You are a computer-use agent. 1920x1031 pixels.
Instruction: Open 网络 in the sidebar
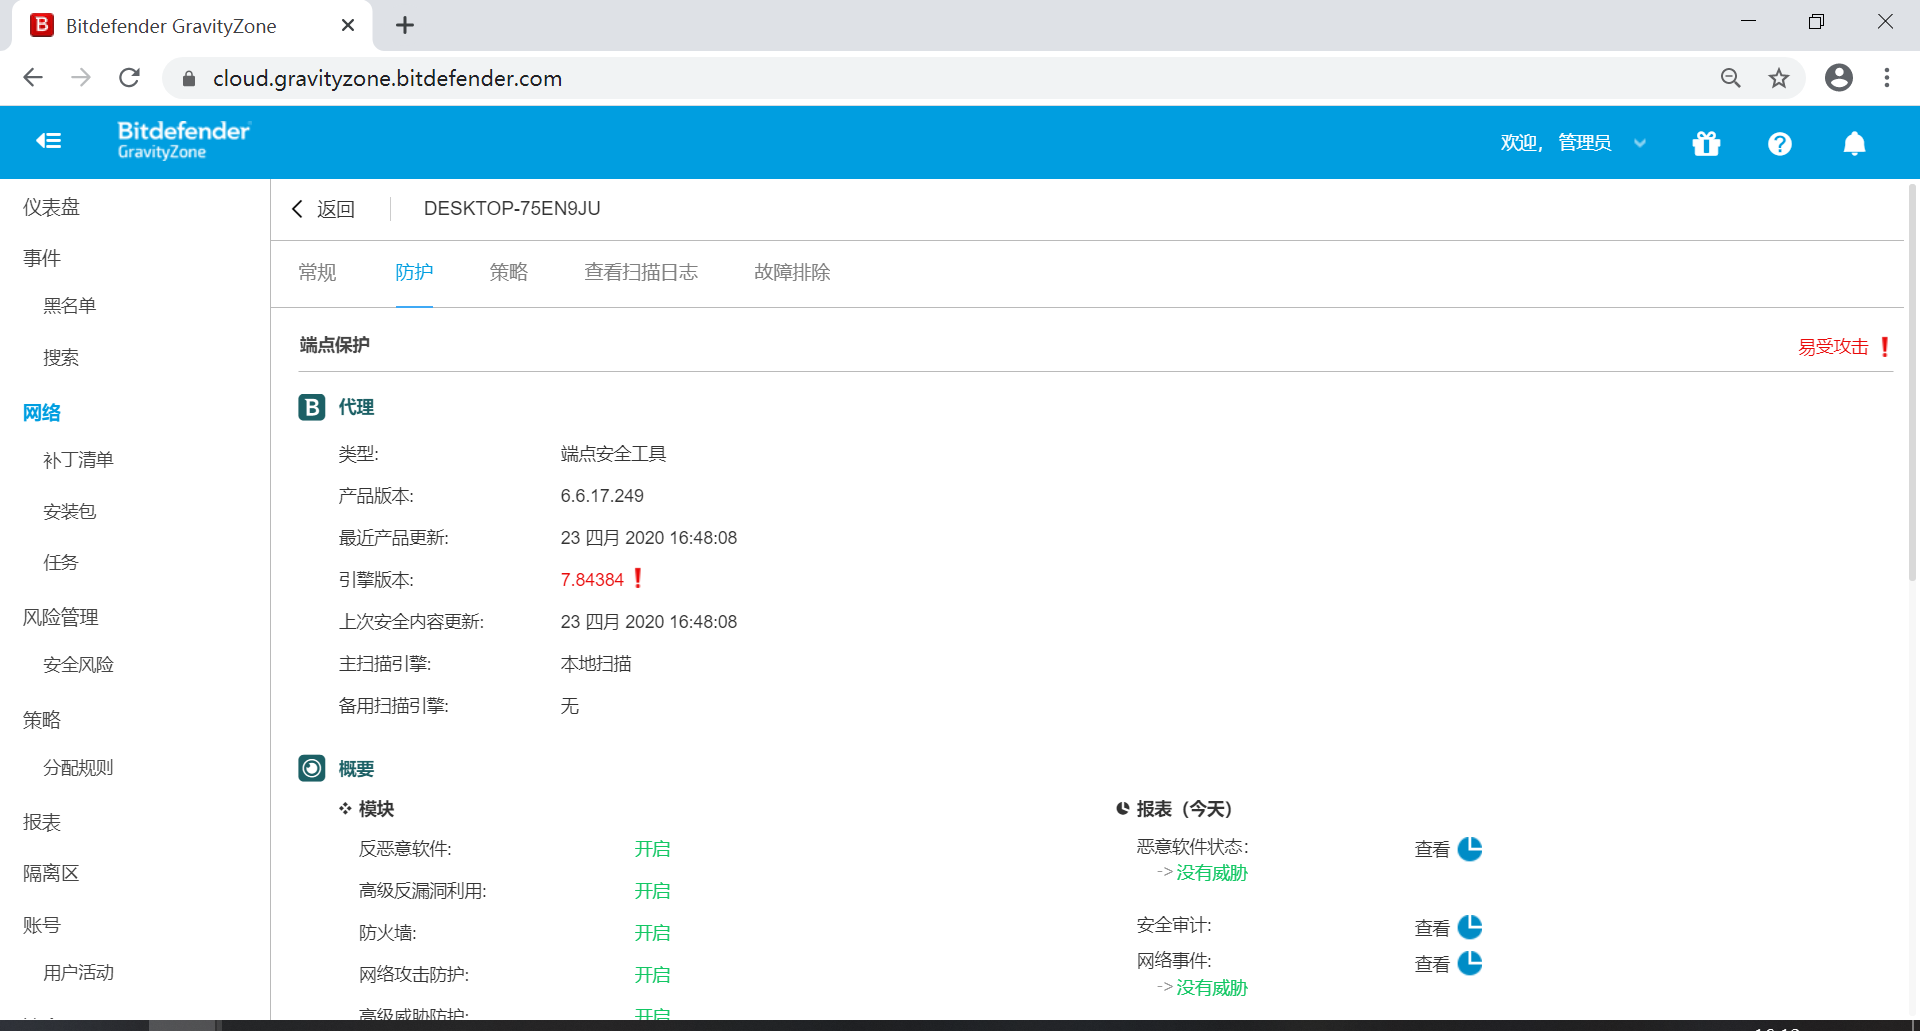coord(42,412)
